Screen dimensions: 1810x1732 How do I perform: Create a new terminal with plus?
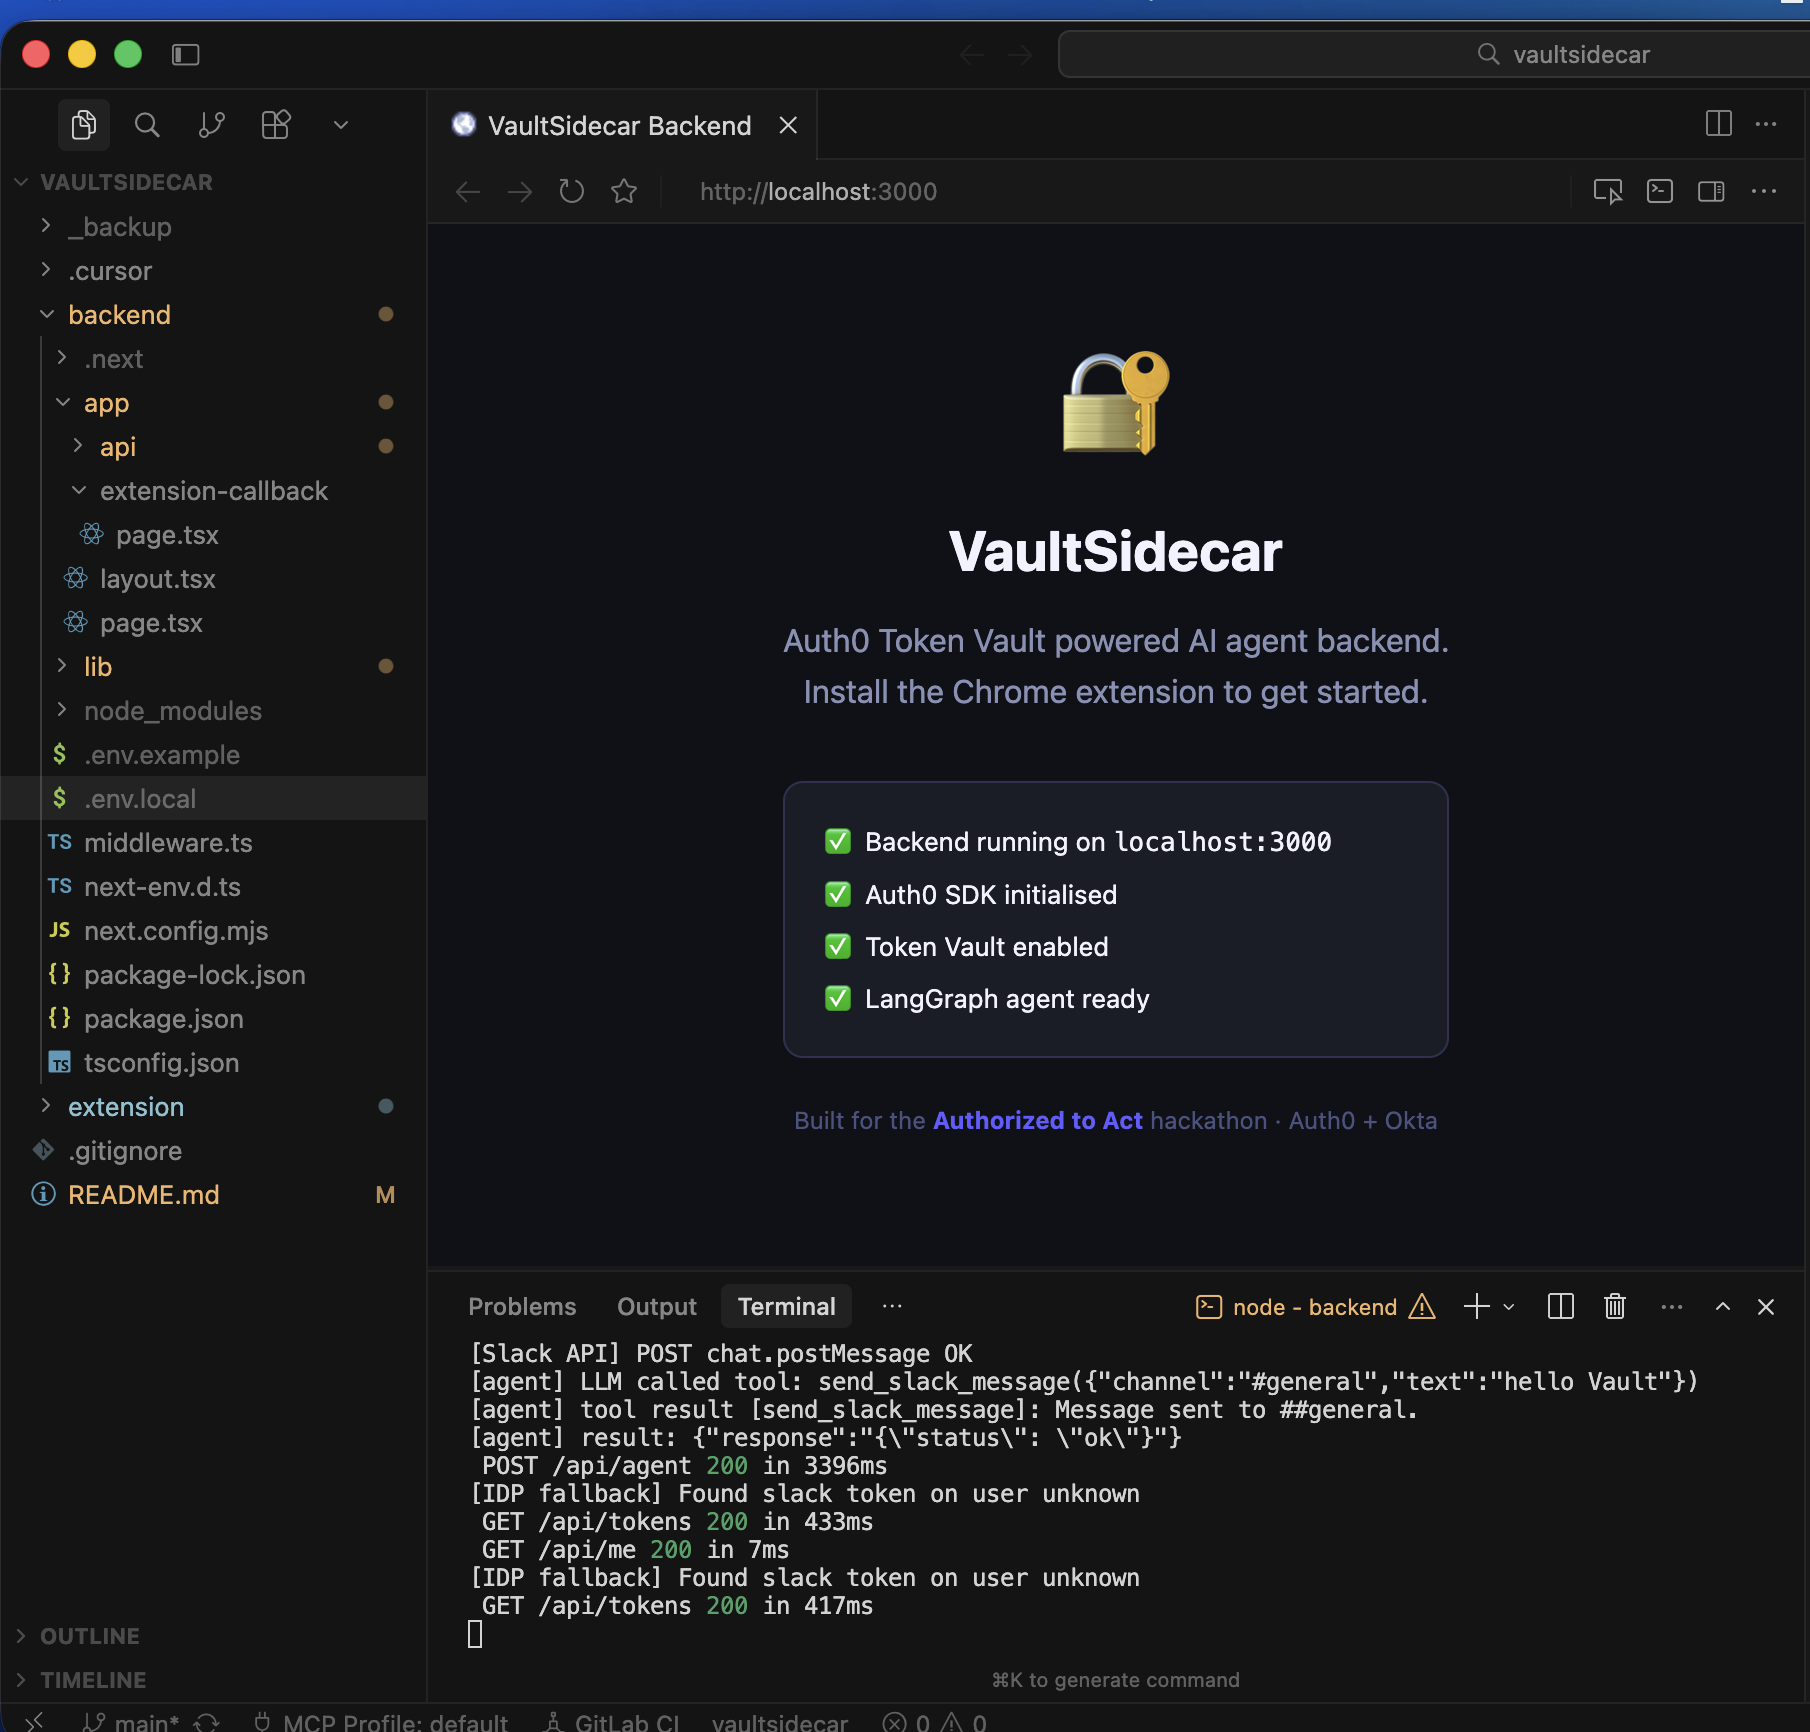(x=1476, y=1307)
